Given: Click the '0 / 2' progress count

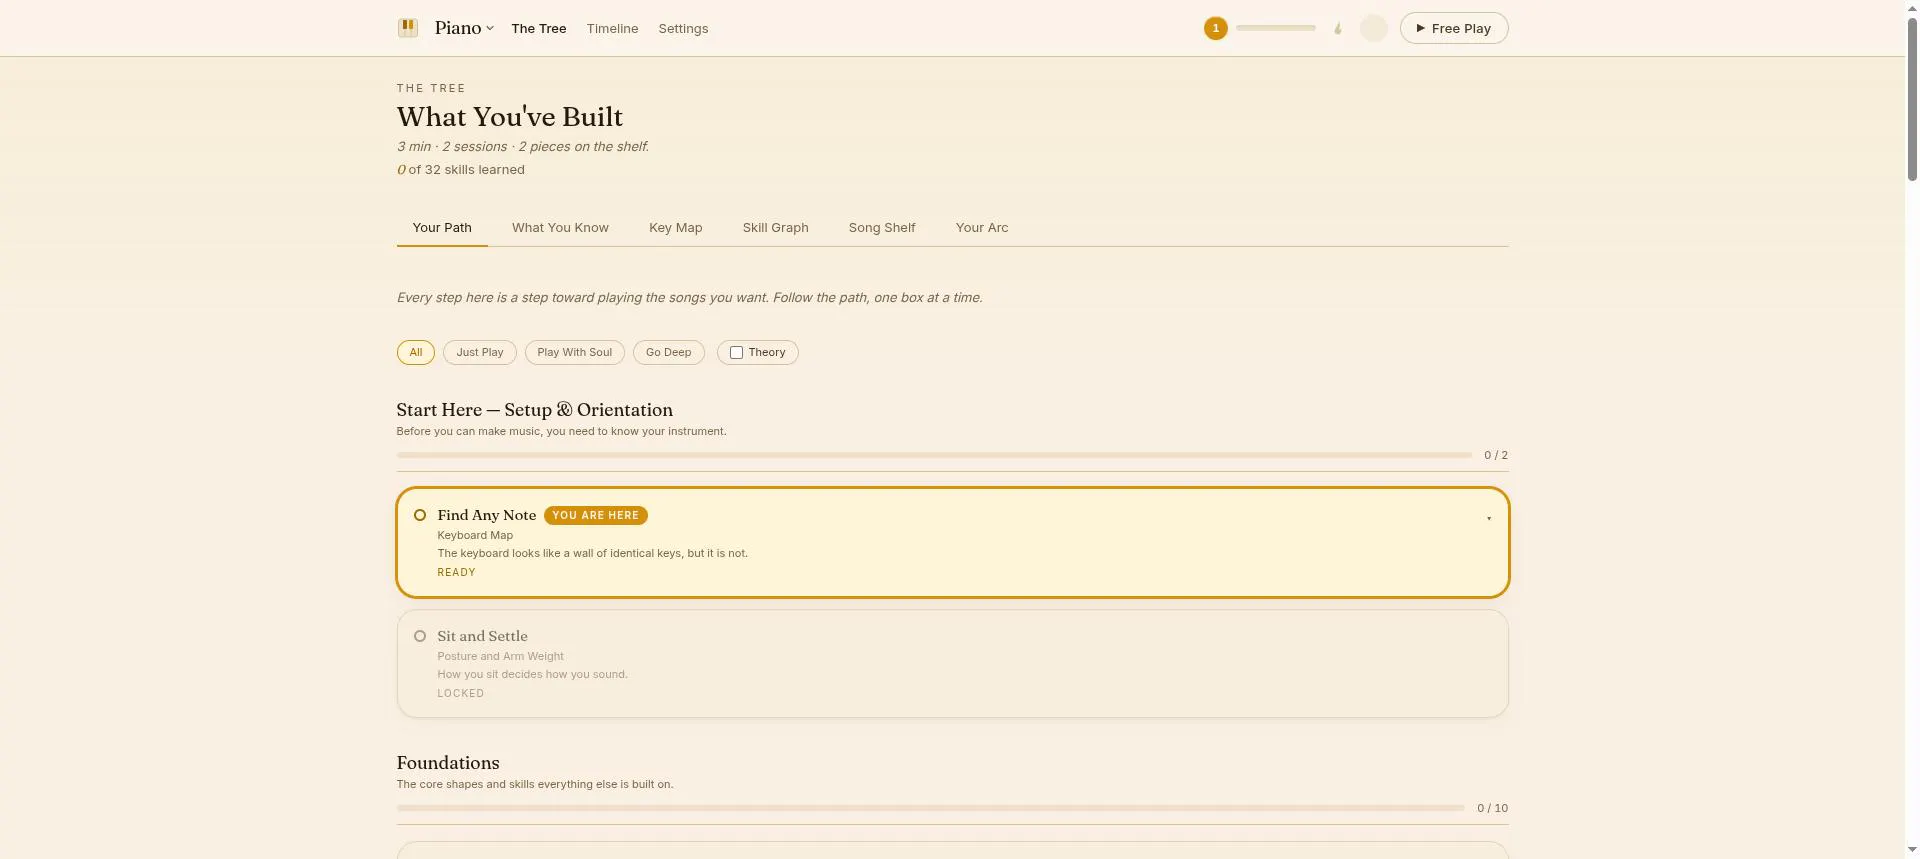Looking at the screenshot, I should (1496, 455).
